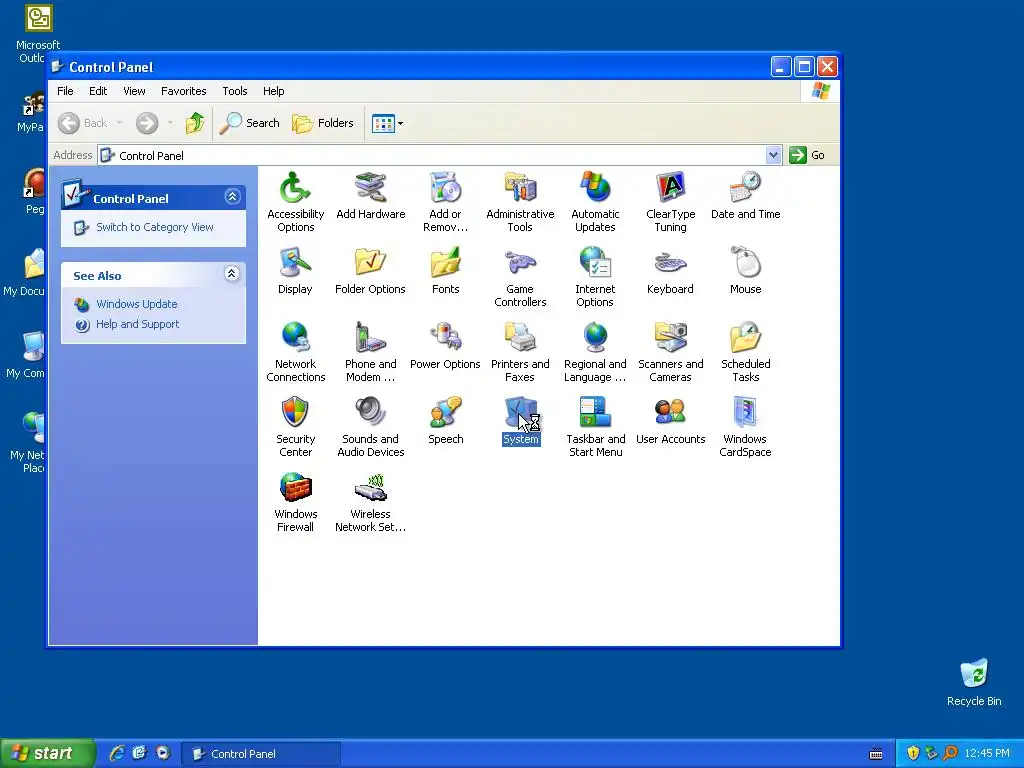
Task: Click Control Panel taskbar button
Action: click(x=261, y=754)
